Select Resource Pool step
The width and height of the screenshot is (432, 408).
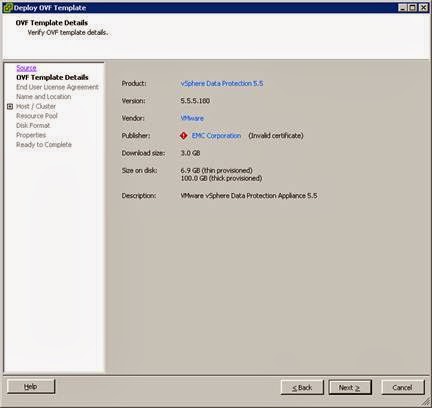pos(37,116)
